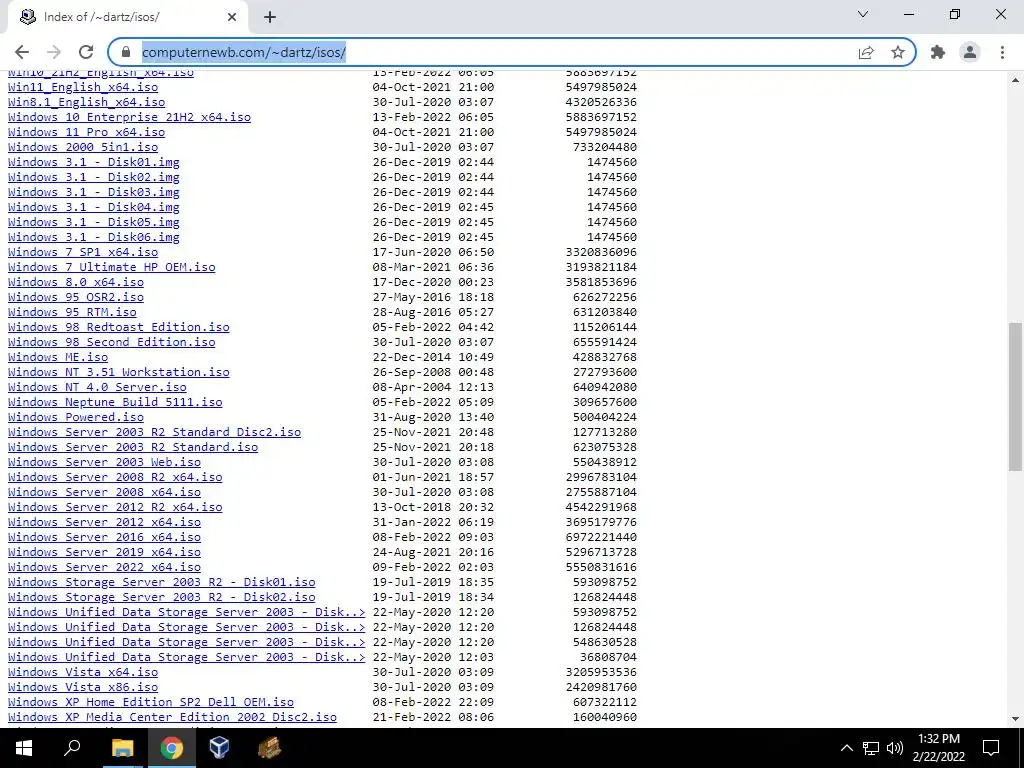Download Windows ME.iso
The image size is (1024, 768).
(x=58, y=357)
